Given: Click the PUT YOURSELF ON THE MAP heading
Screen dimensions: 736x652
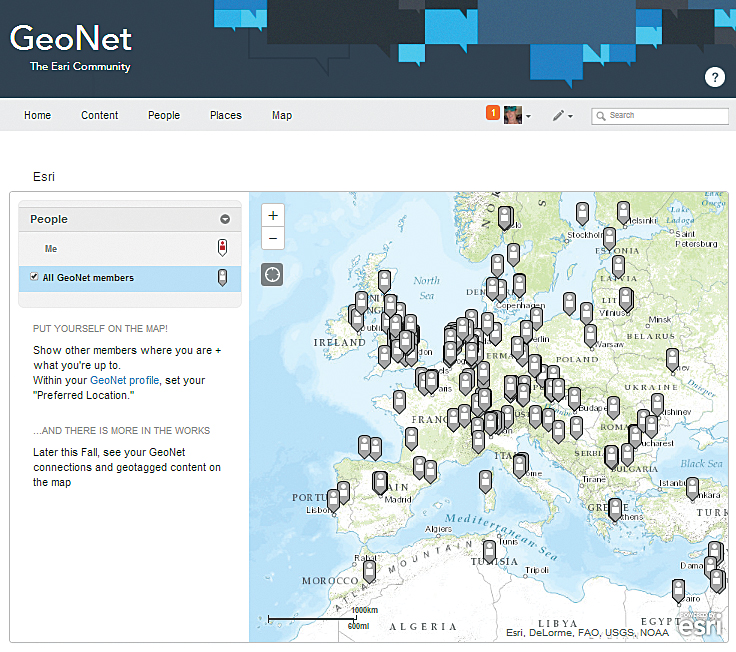Looking at the screenshot, I should pyautogui.click(x=100, y=329).
